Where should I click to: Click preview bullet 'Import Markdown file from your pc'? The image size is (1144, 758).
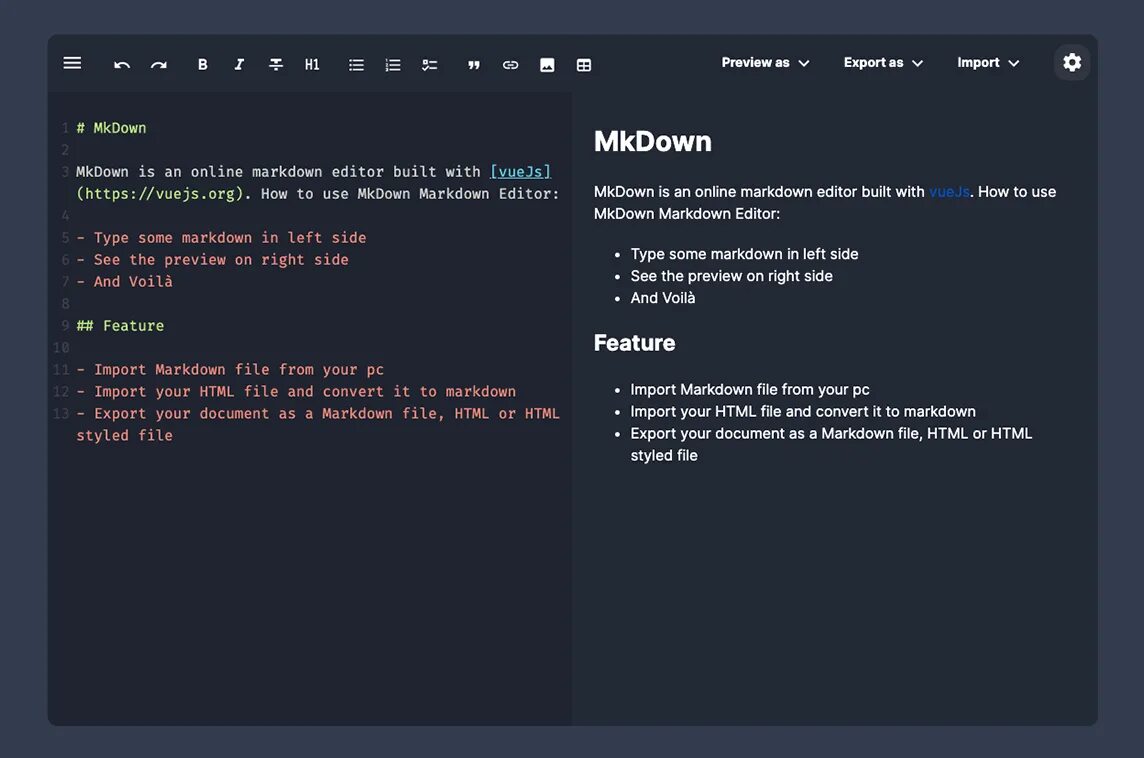pos(749,390)
